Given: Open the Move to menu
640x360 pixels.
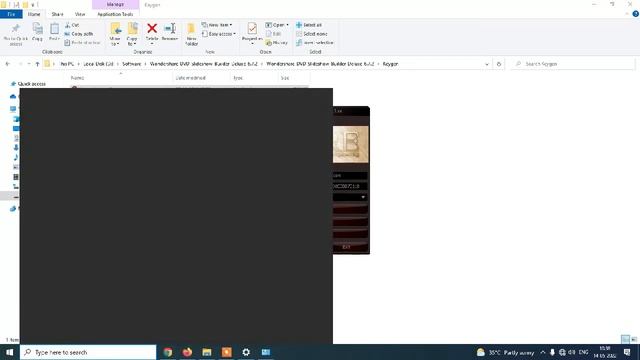Looking at the screenshot, I should (x=115, y=34).
